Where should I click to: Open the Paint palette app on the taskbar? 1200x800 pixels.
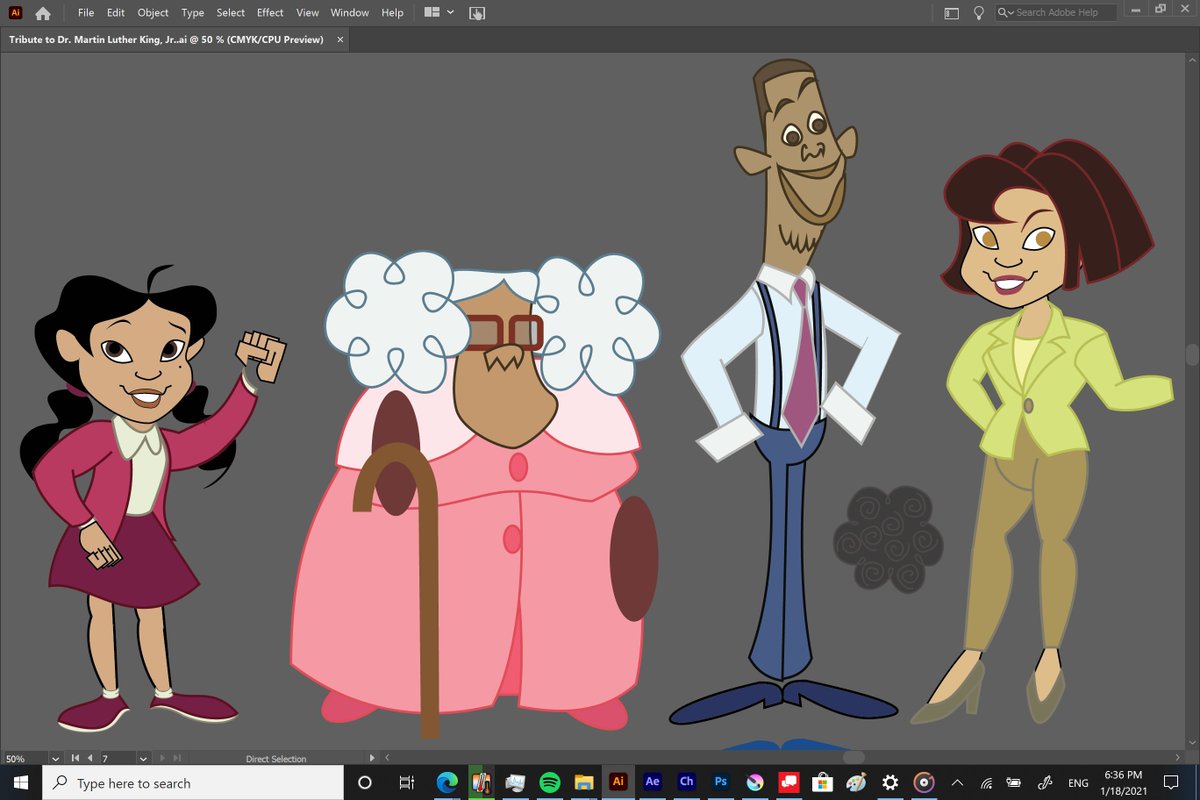point(856,783)
